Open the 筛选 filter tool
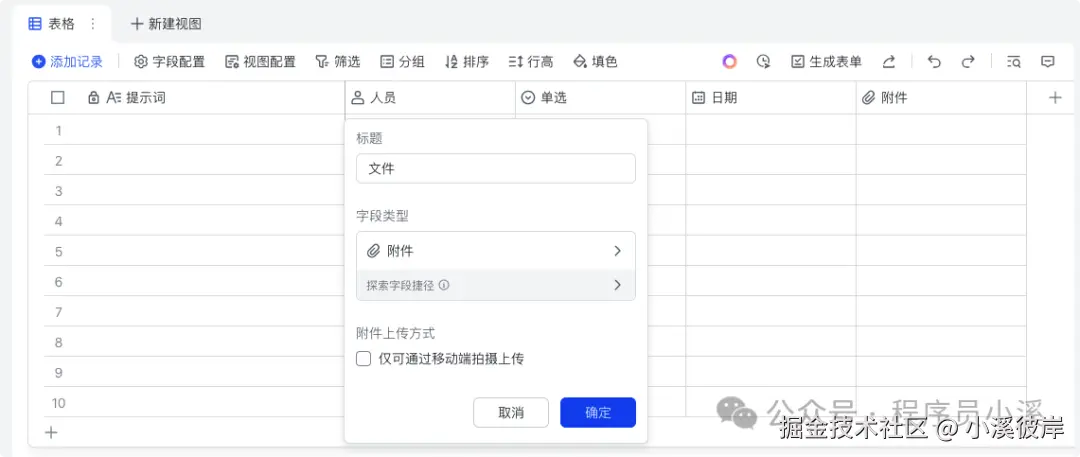The image size is (1080, 457). 338,62
